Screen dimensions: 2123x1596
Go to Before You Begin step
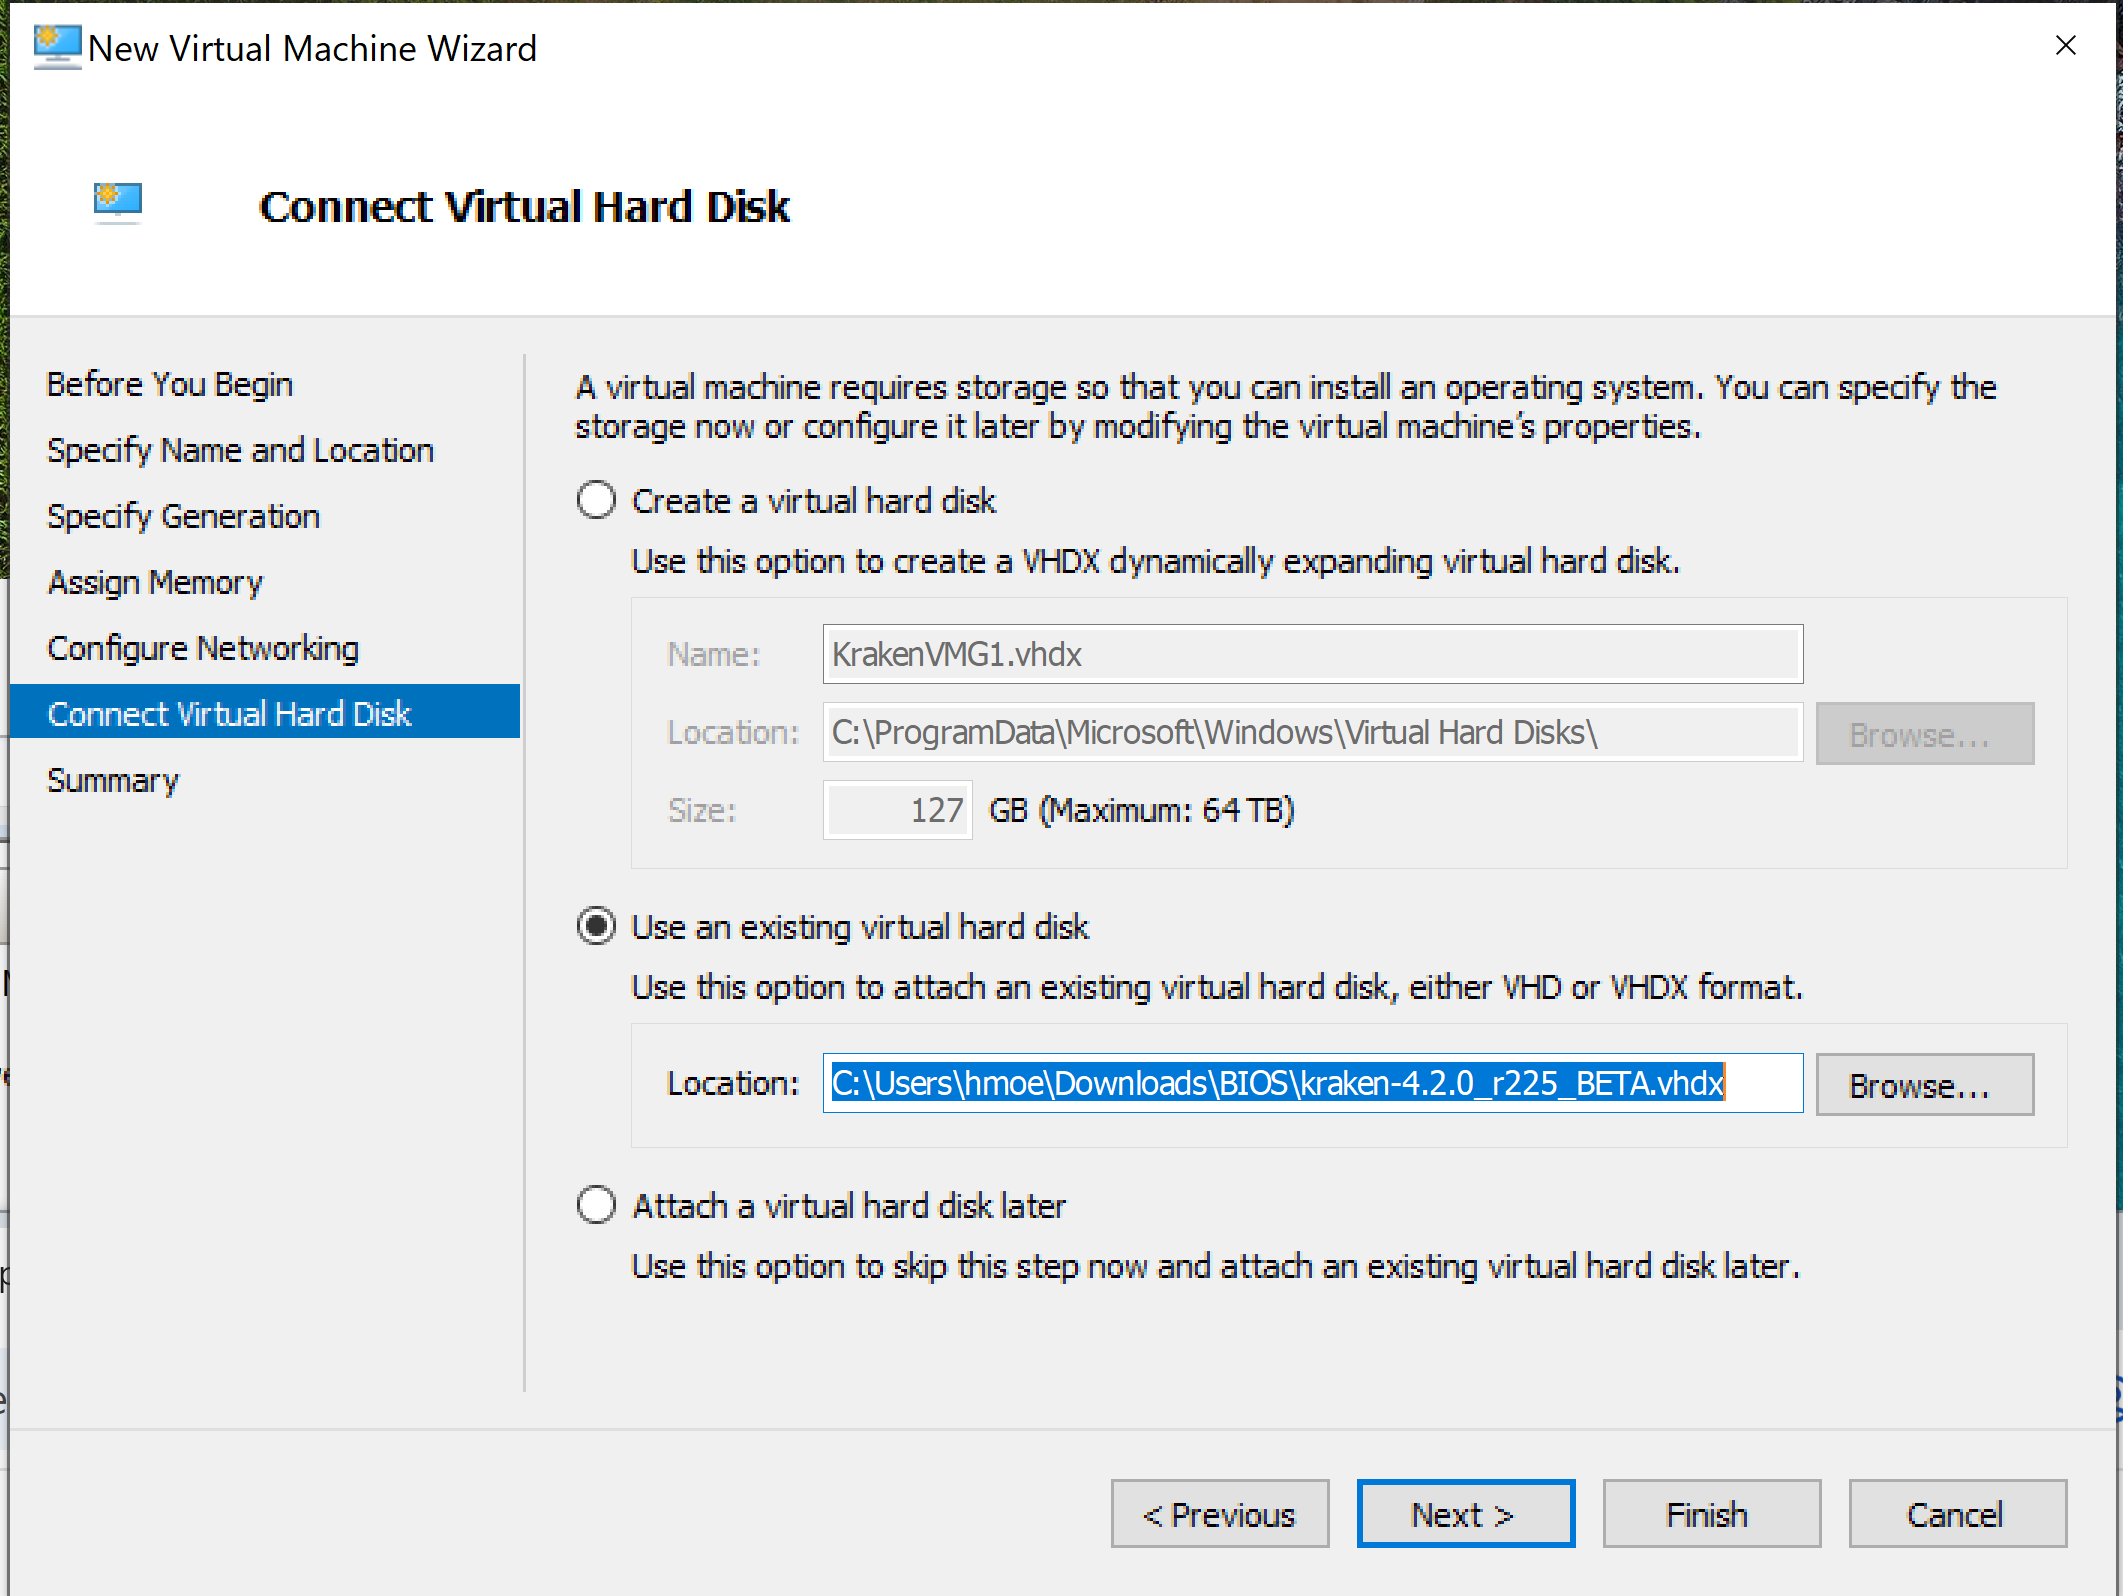[170, 384]
